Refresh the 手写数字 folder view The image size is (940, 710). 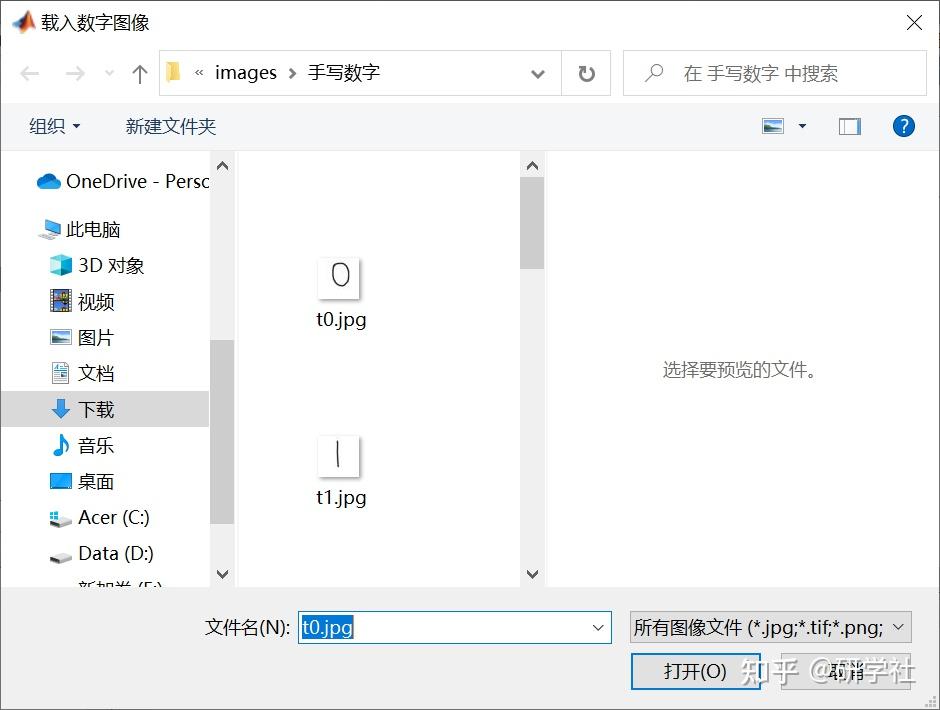[585, 73]
